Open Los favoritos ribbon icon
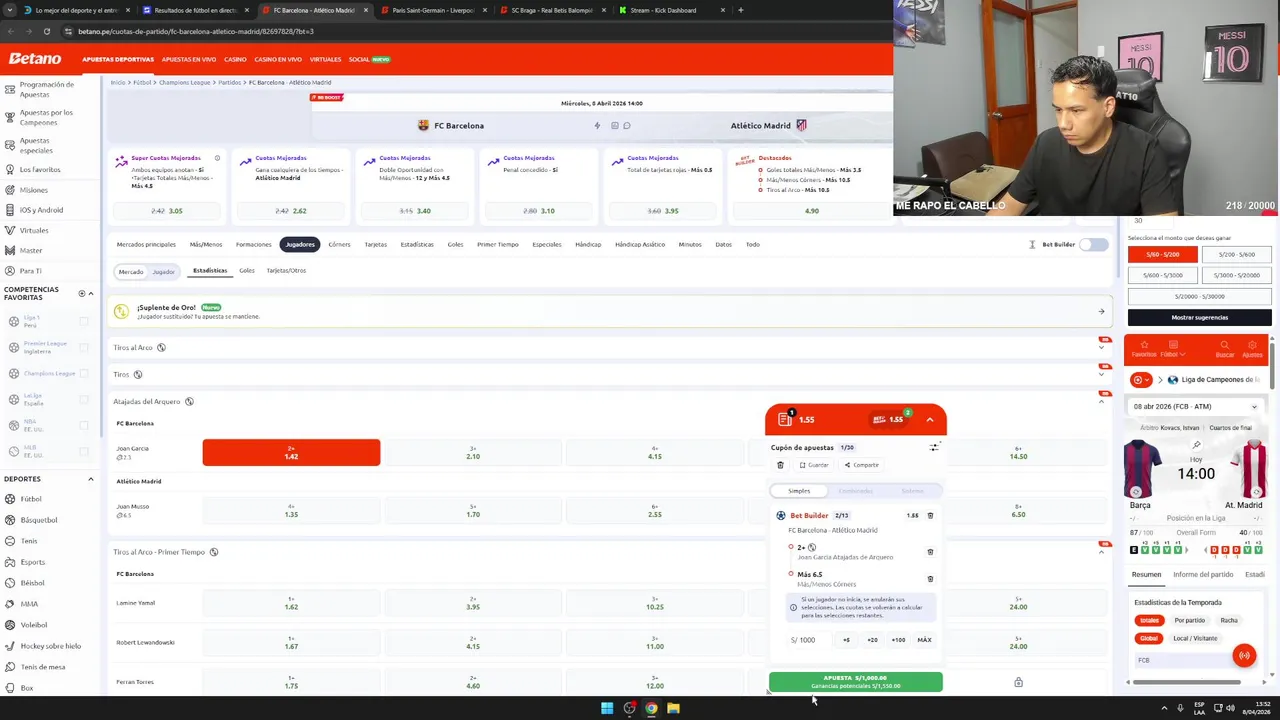1280x720 pixels. [10, 170]
